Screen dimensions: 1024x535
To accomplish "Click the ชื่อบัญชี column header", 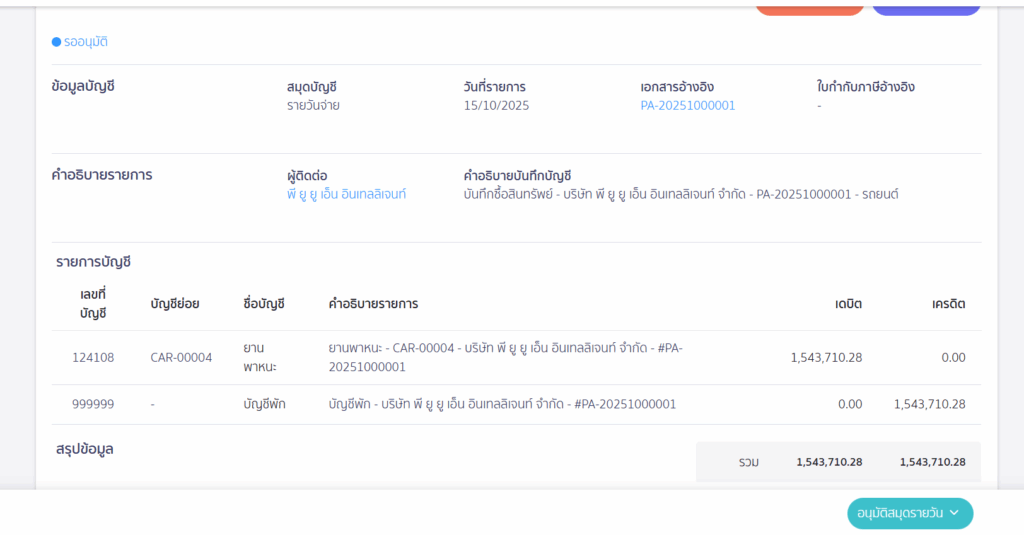I will coord(264,304).
